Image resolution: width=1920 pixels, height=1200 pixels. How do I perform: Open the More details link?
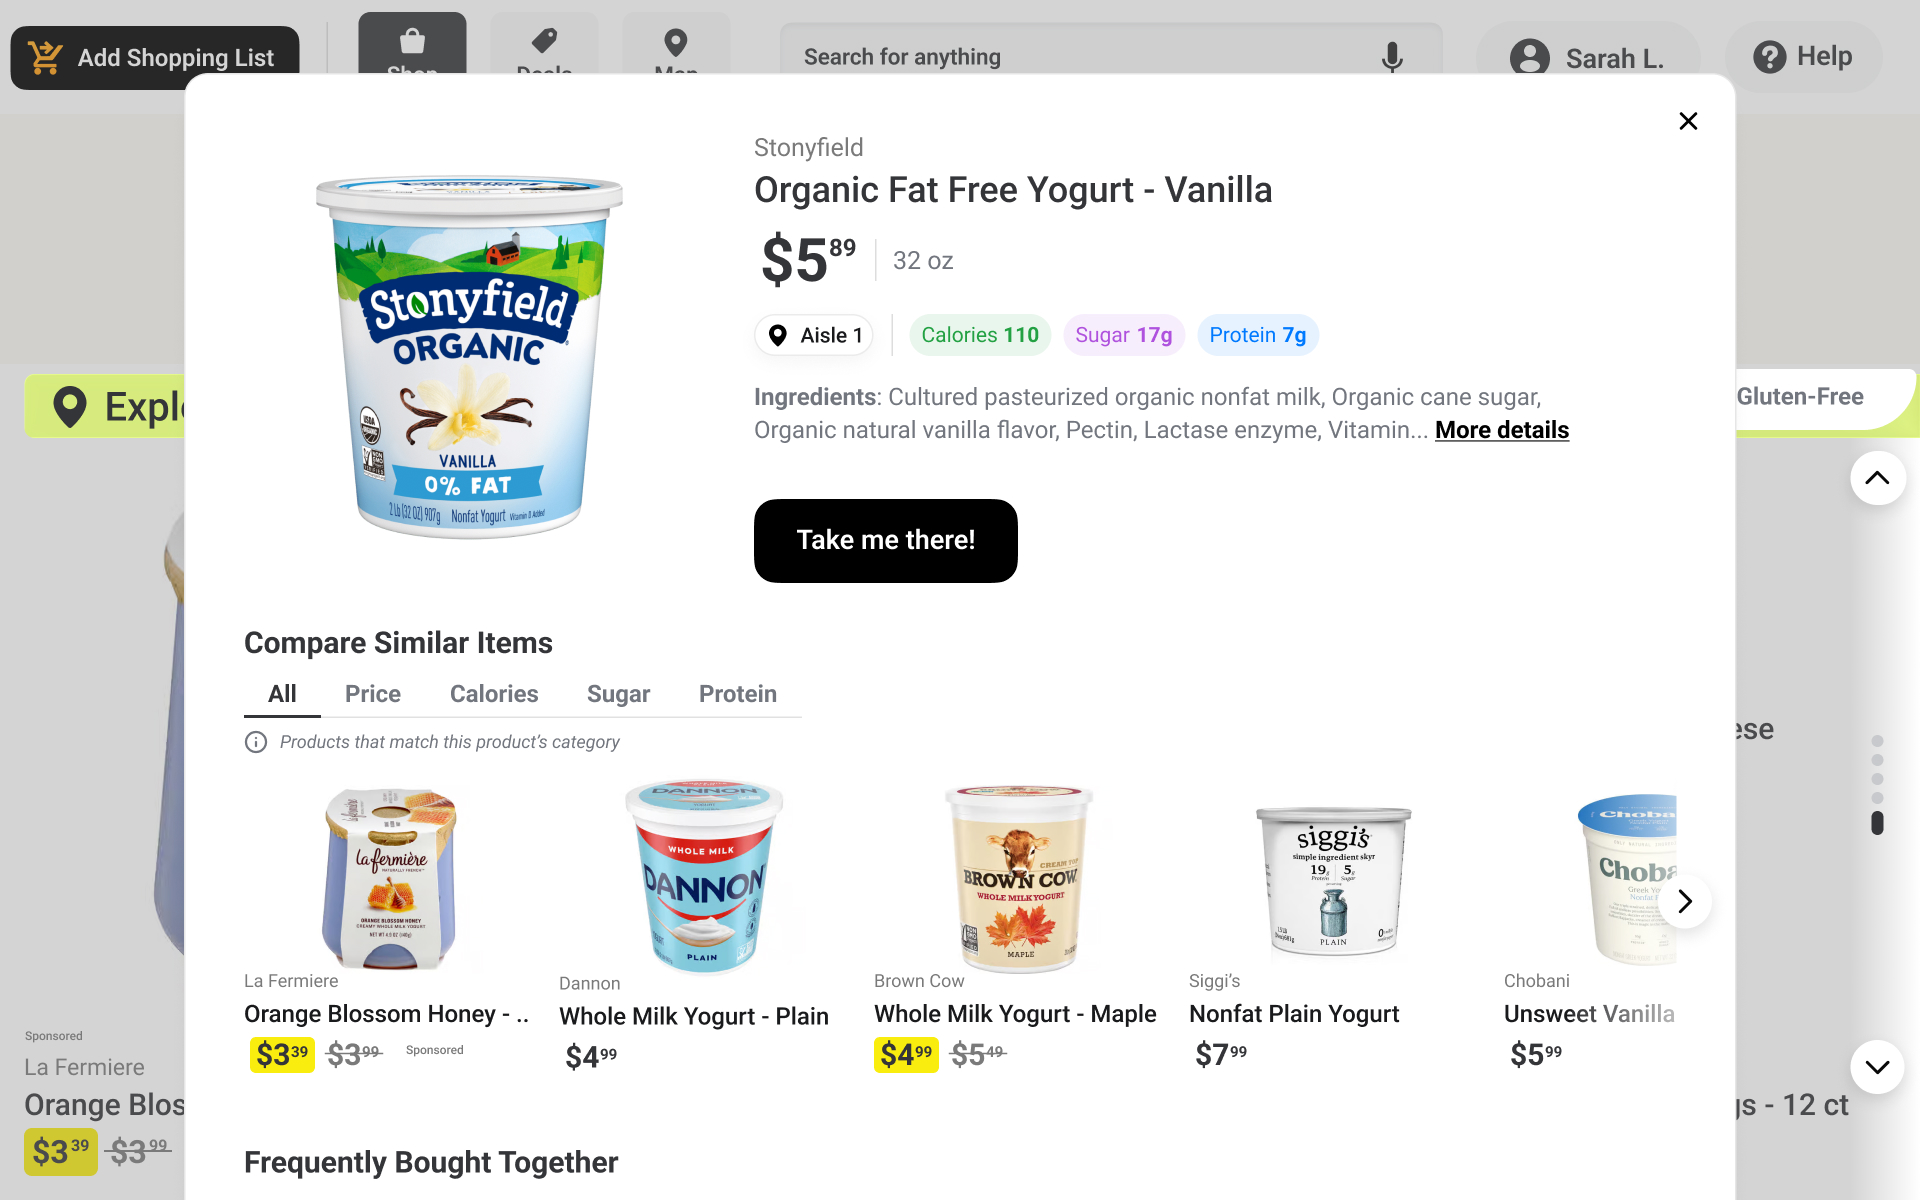tap(1501, 430)
